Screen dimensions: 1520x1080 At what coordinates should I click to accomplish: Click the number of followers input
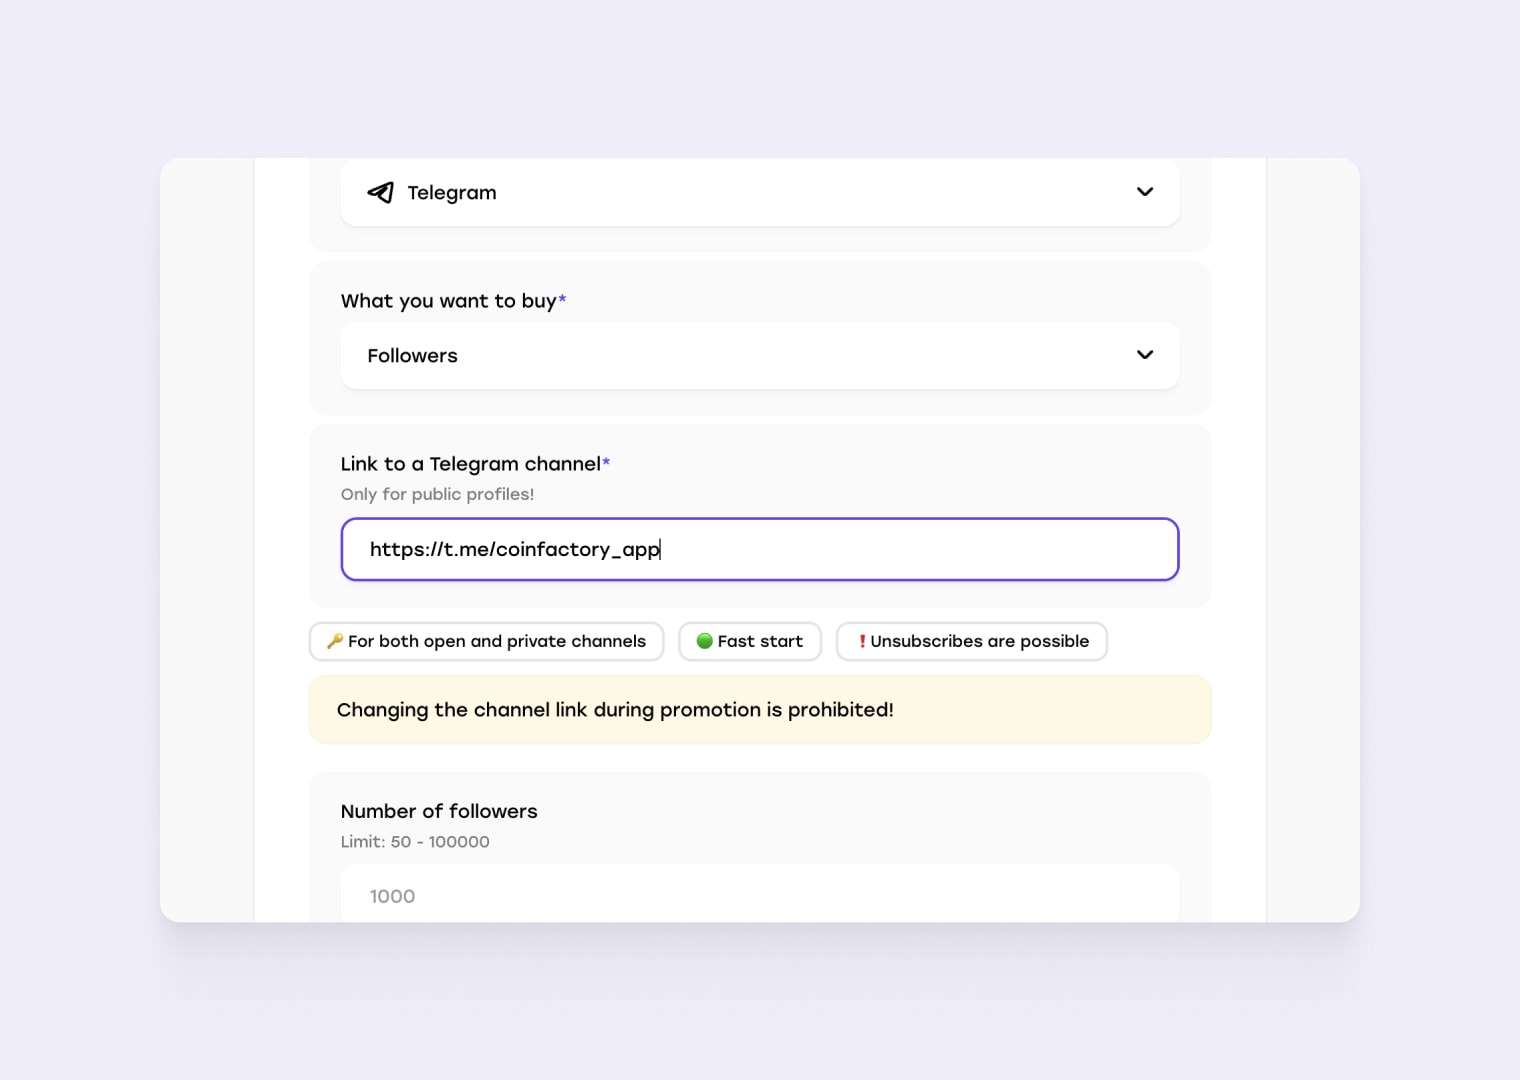760,894
